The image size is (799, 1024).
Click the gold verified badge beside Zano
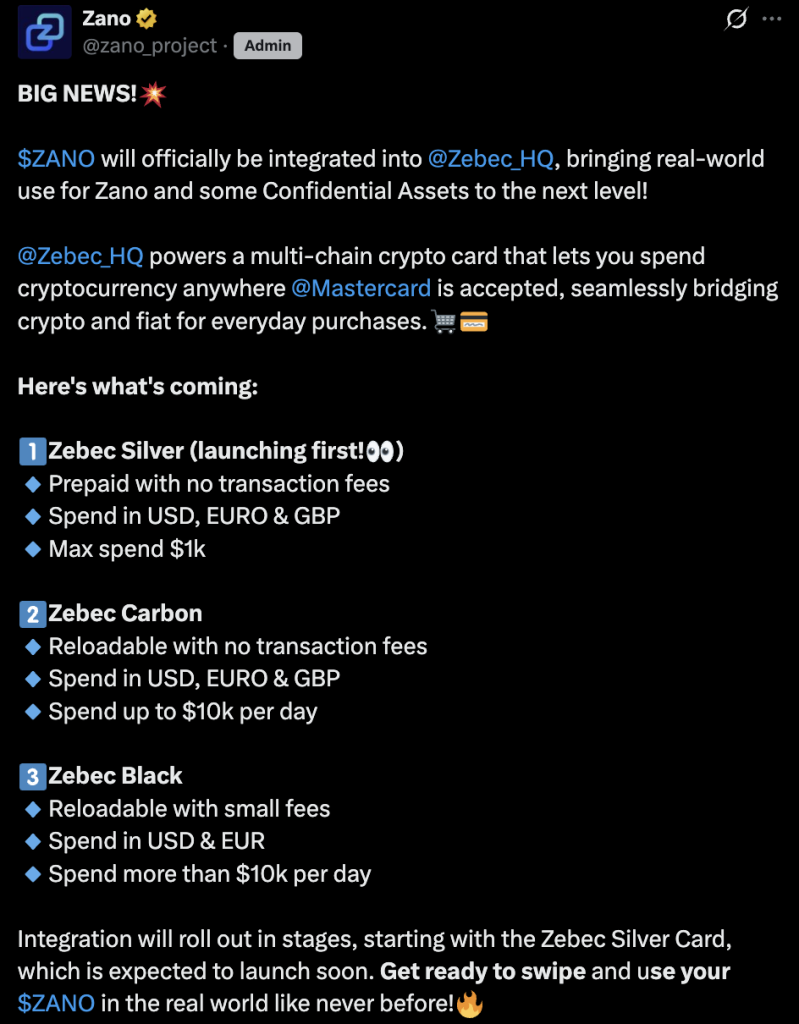click(x=146, y=19)
